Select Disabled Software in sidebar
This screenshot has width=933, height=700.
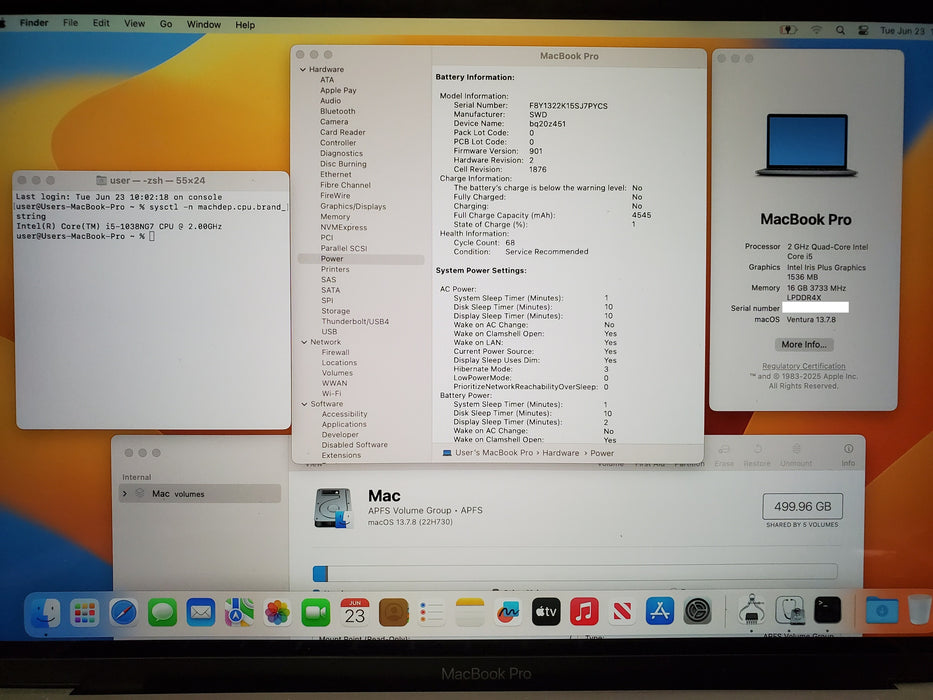pos(355,445)
